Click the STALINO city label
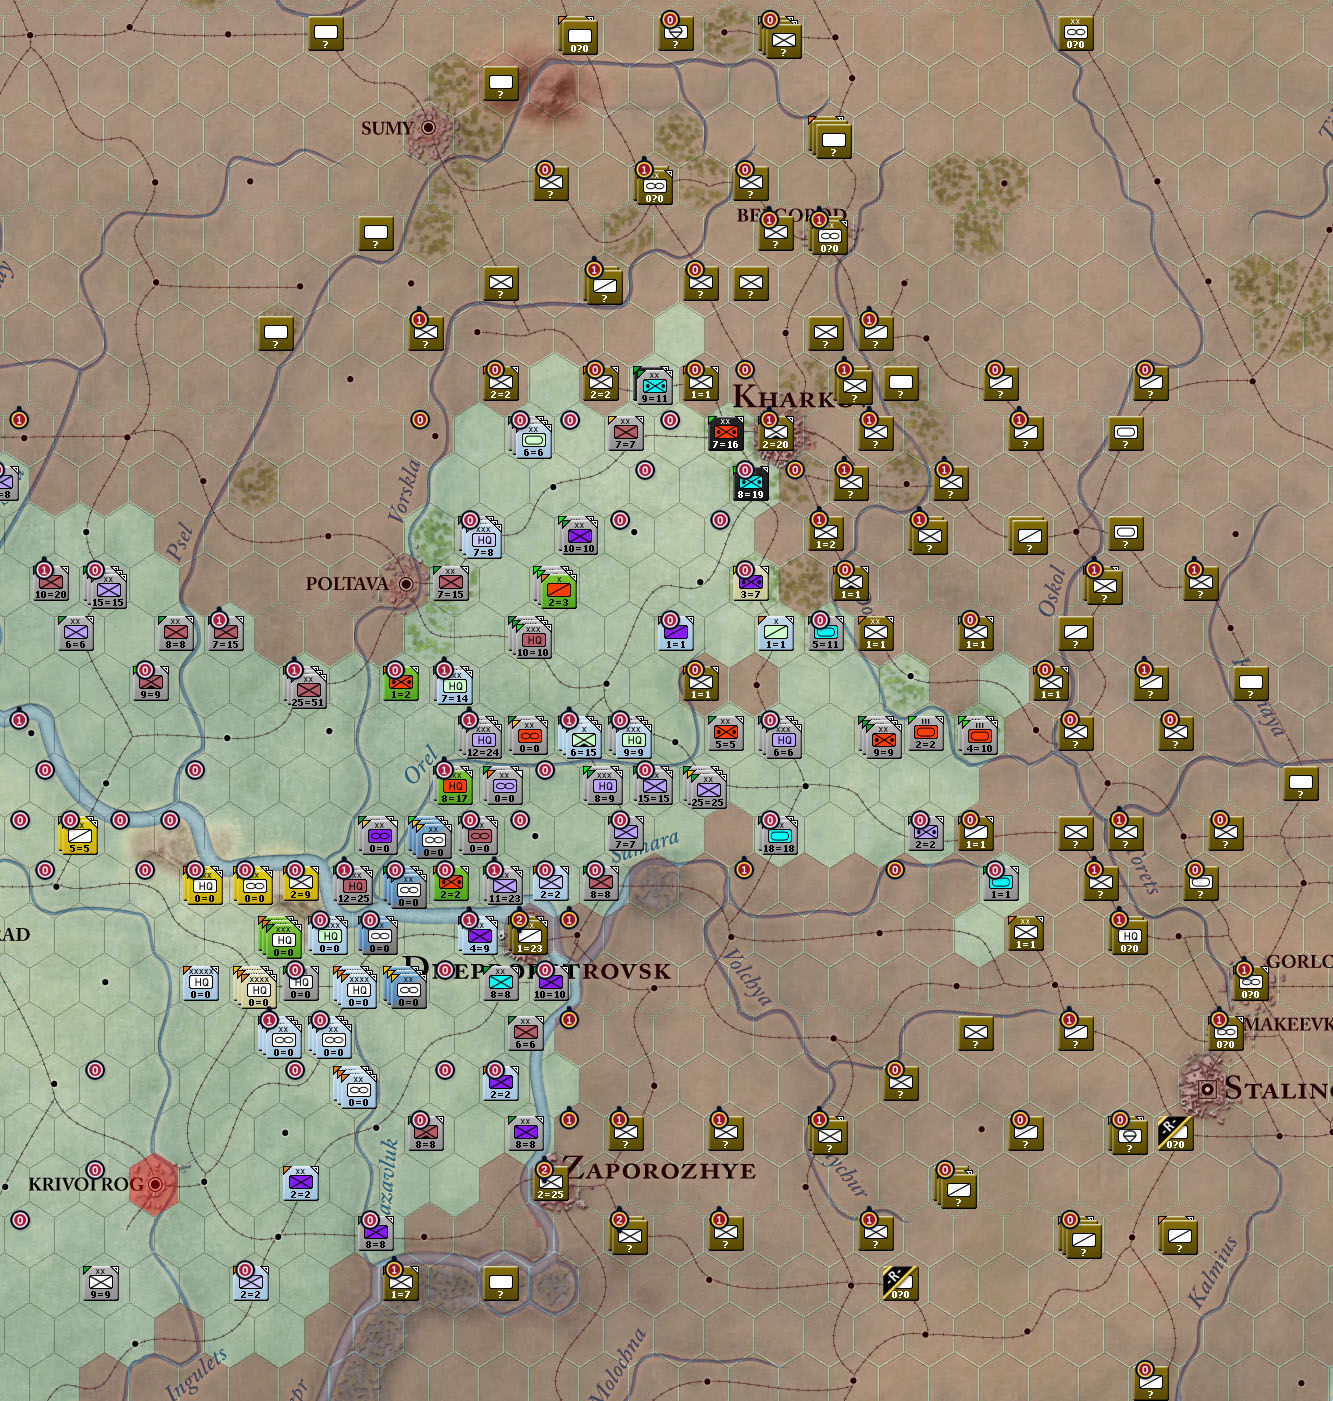Screen dimensions: 1333x1401 (1279, 1087)
